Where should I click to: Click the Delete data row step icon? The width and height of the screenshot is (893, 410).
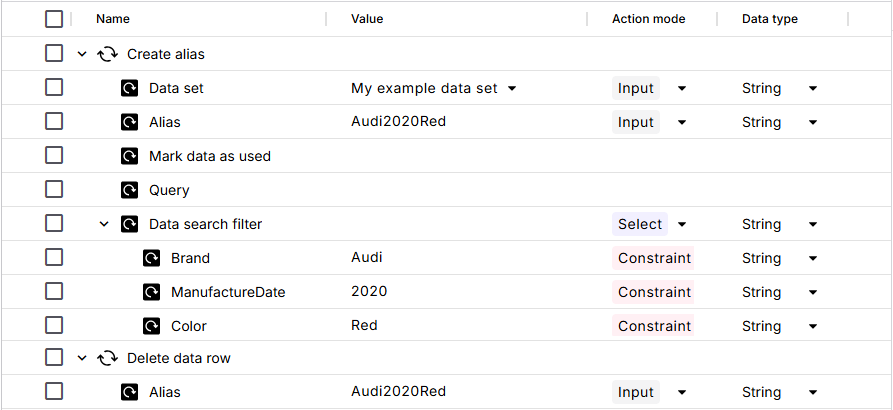[x=108, y=358]
